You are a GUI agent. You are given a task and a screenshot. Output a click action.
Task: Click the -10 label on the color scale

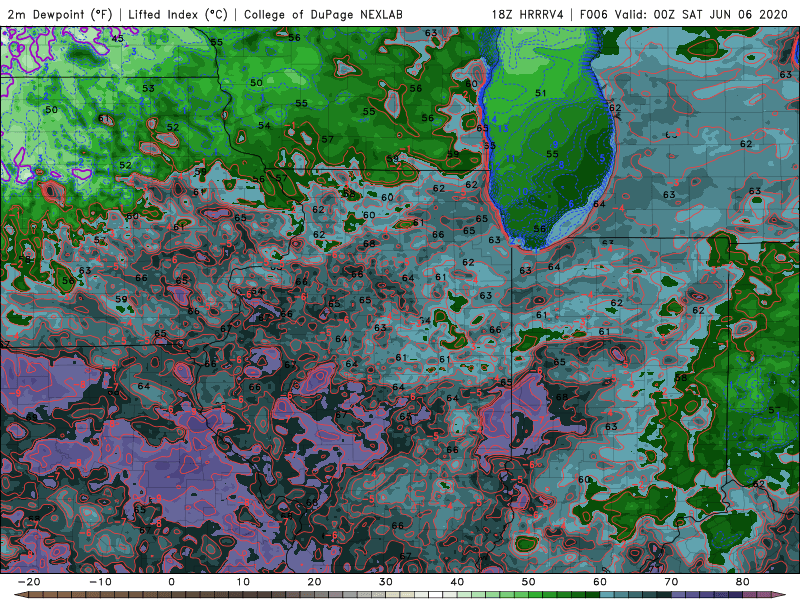99,582
